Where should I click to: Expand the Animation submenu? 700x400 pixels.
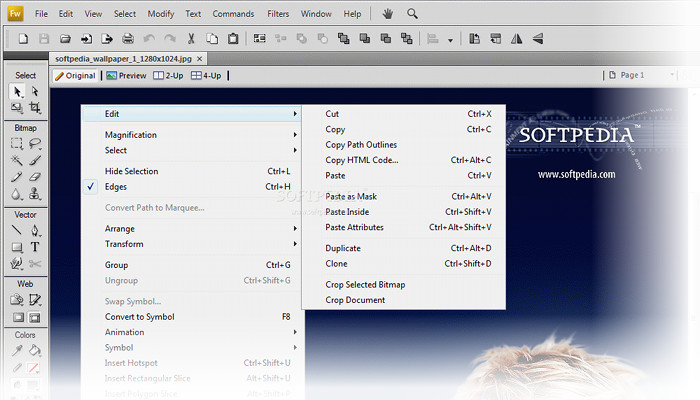(193, 332)
